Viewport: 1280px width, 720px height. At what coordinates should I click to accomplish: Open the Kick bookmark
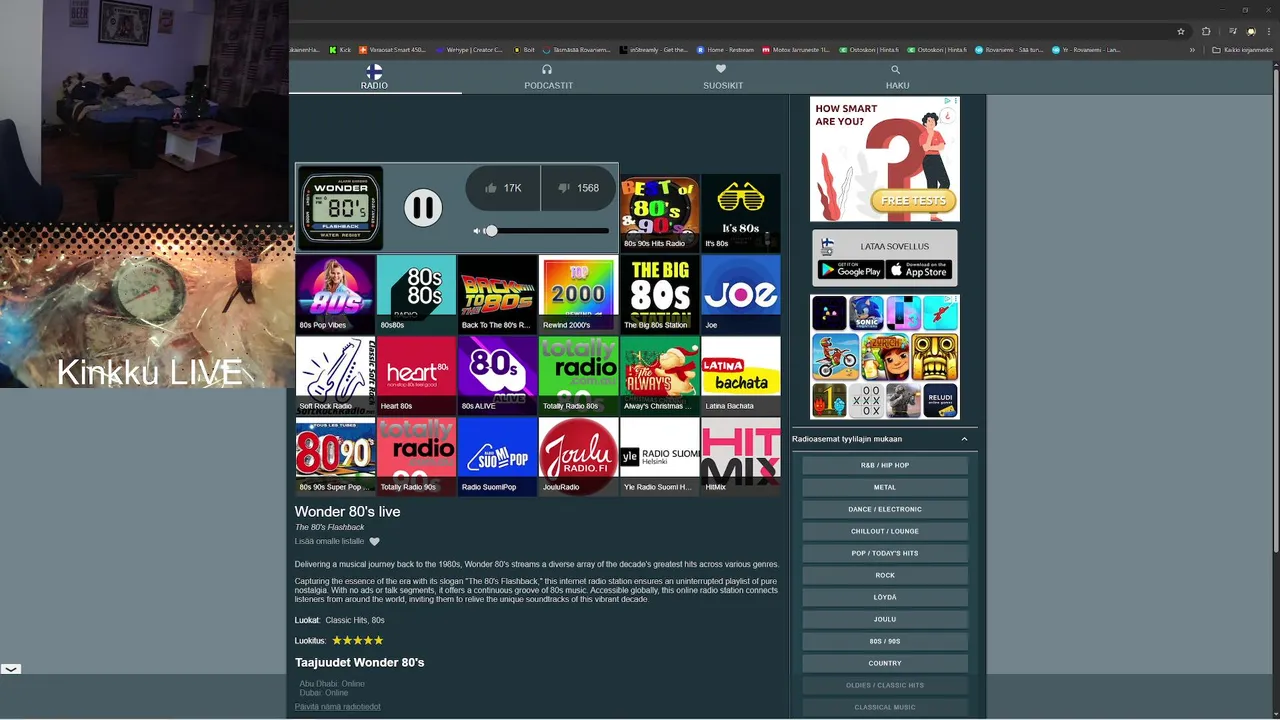[340, 49]
